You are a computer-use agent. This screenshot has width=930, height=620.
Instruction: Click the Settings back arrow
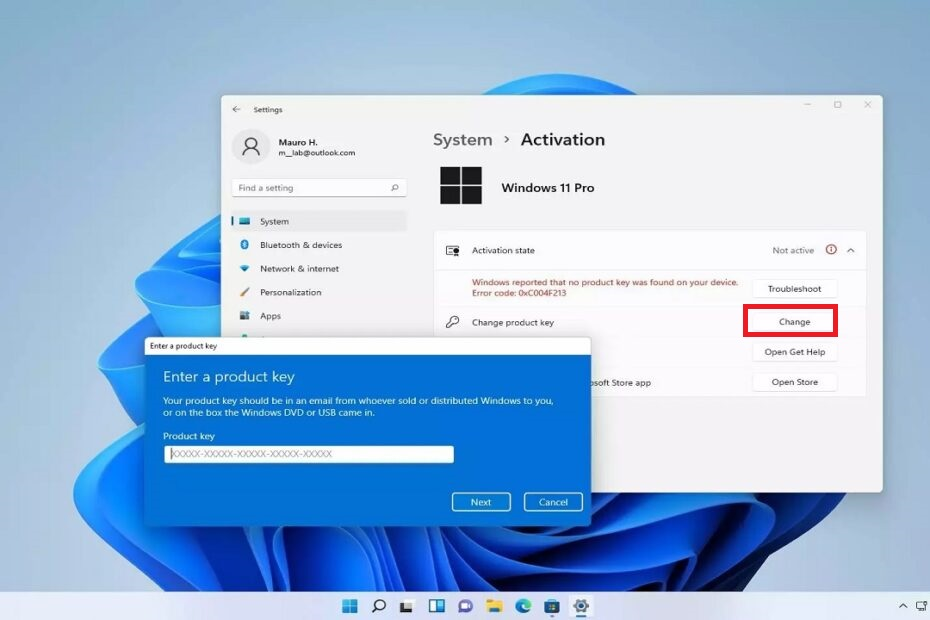(237, 109)
